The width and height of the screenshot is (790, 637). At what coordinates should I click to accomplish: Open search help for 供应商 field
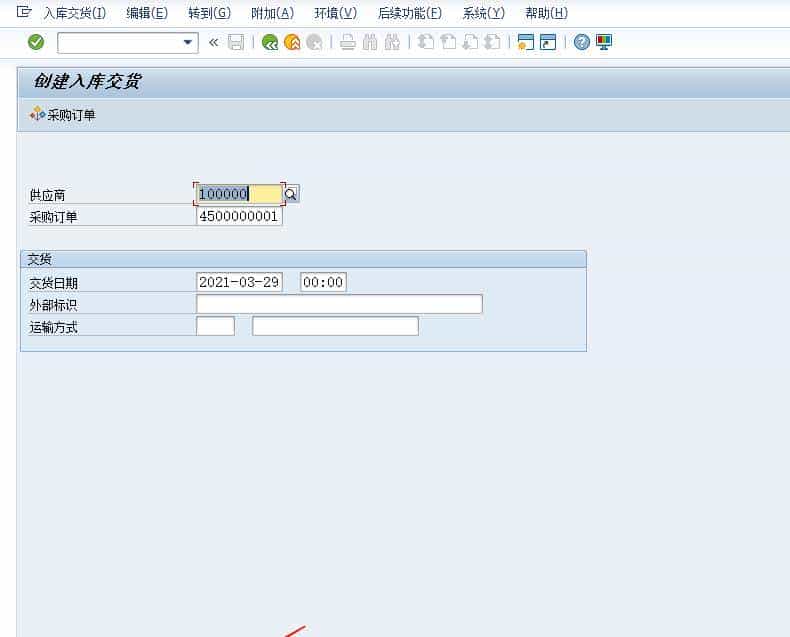291,194
